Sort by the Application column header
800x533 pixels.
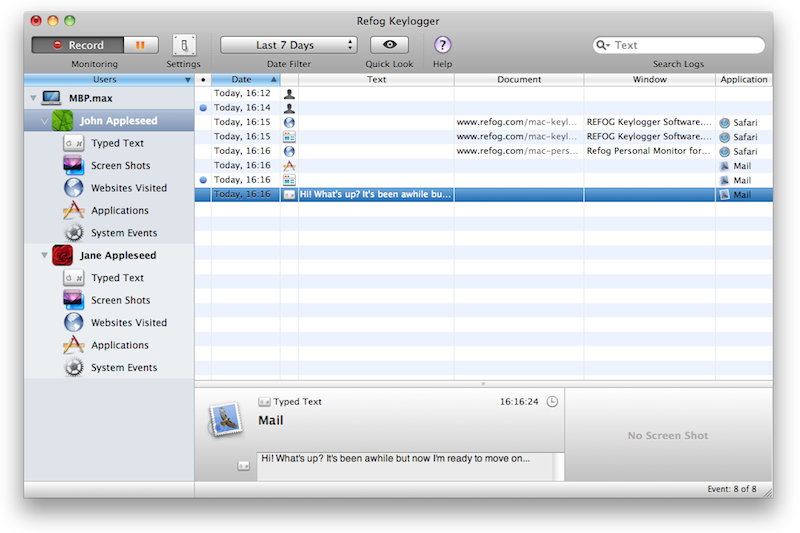744,80
